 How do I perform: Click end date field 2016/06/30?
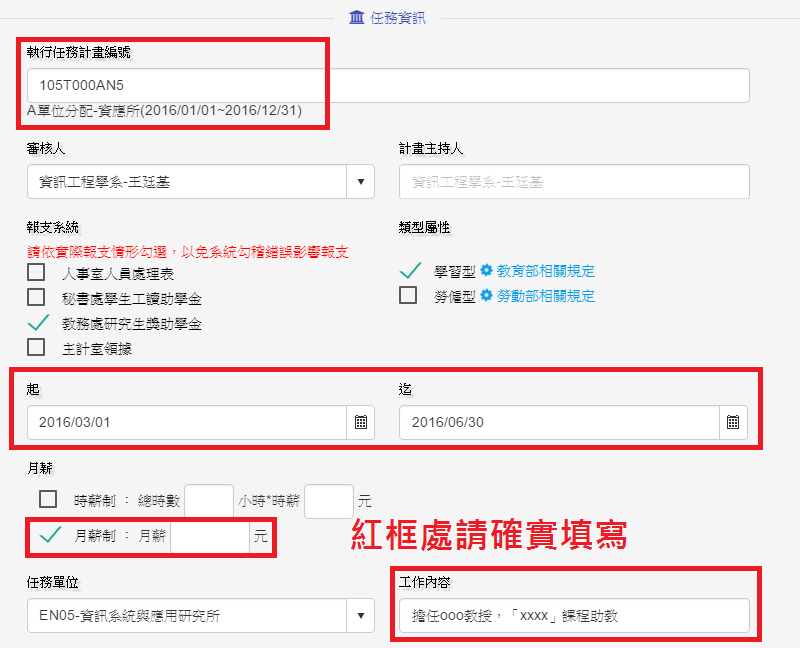click(559, 422)
